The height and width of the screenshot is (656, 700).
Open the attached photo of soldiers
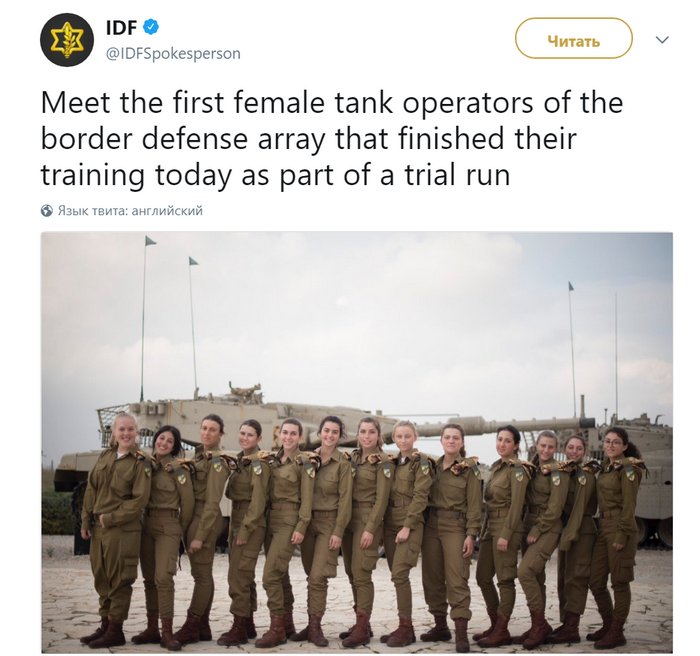pyautogui.click(x=357, y=442)
